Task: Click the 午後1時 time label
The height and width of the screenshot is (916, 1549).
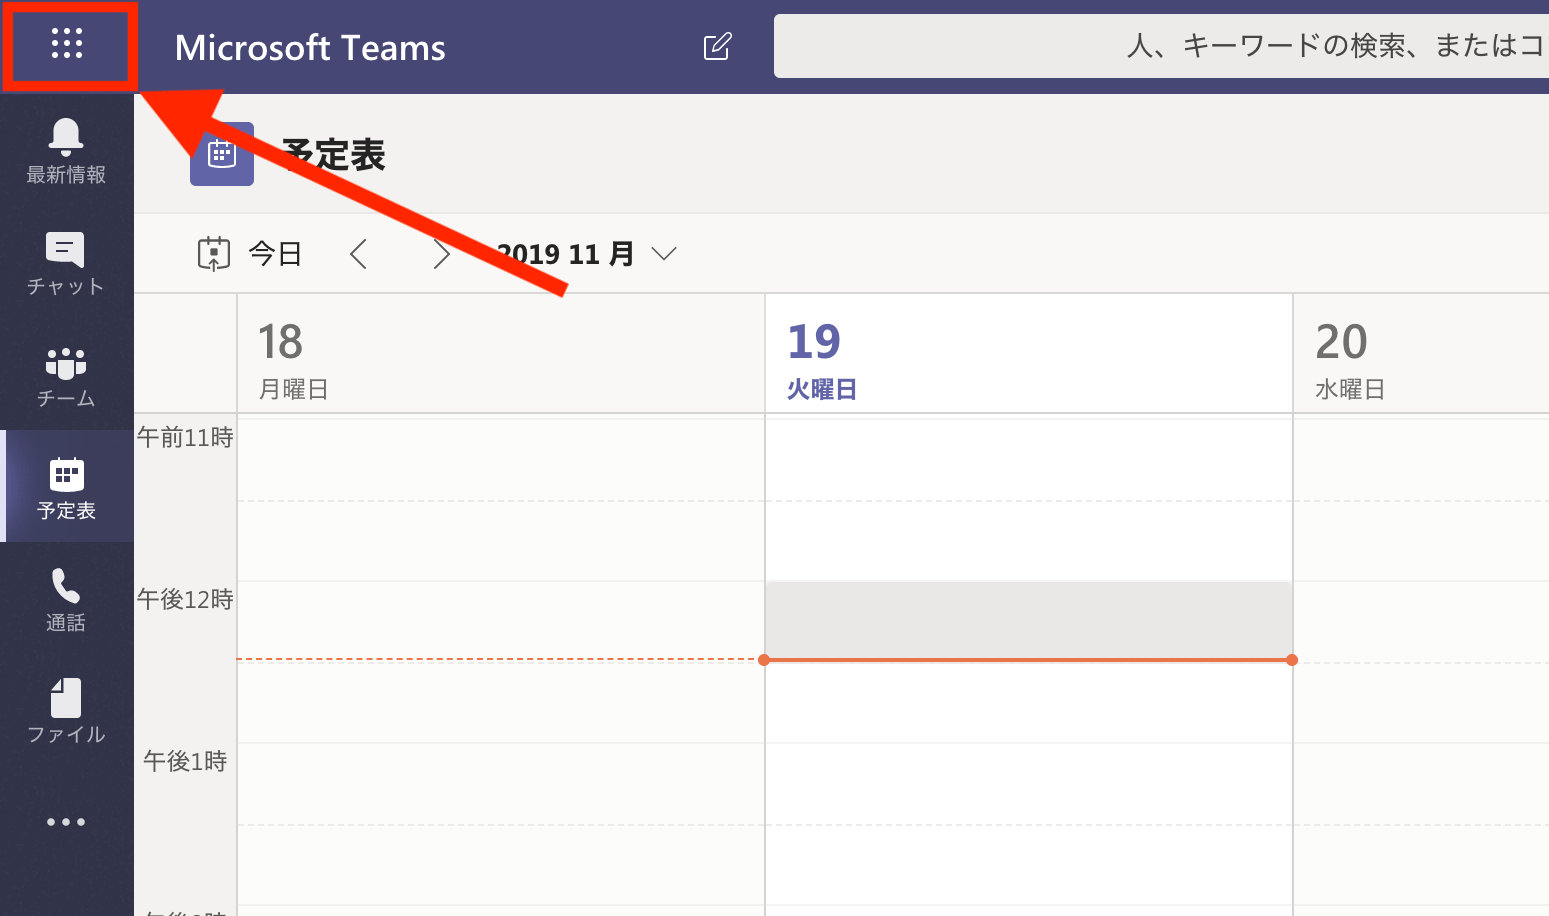Action: [x=185, y=761]
